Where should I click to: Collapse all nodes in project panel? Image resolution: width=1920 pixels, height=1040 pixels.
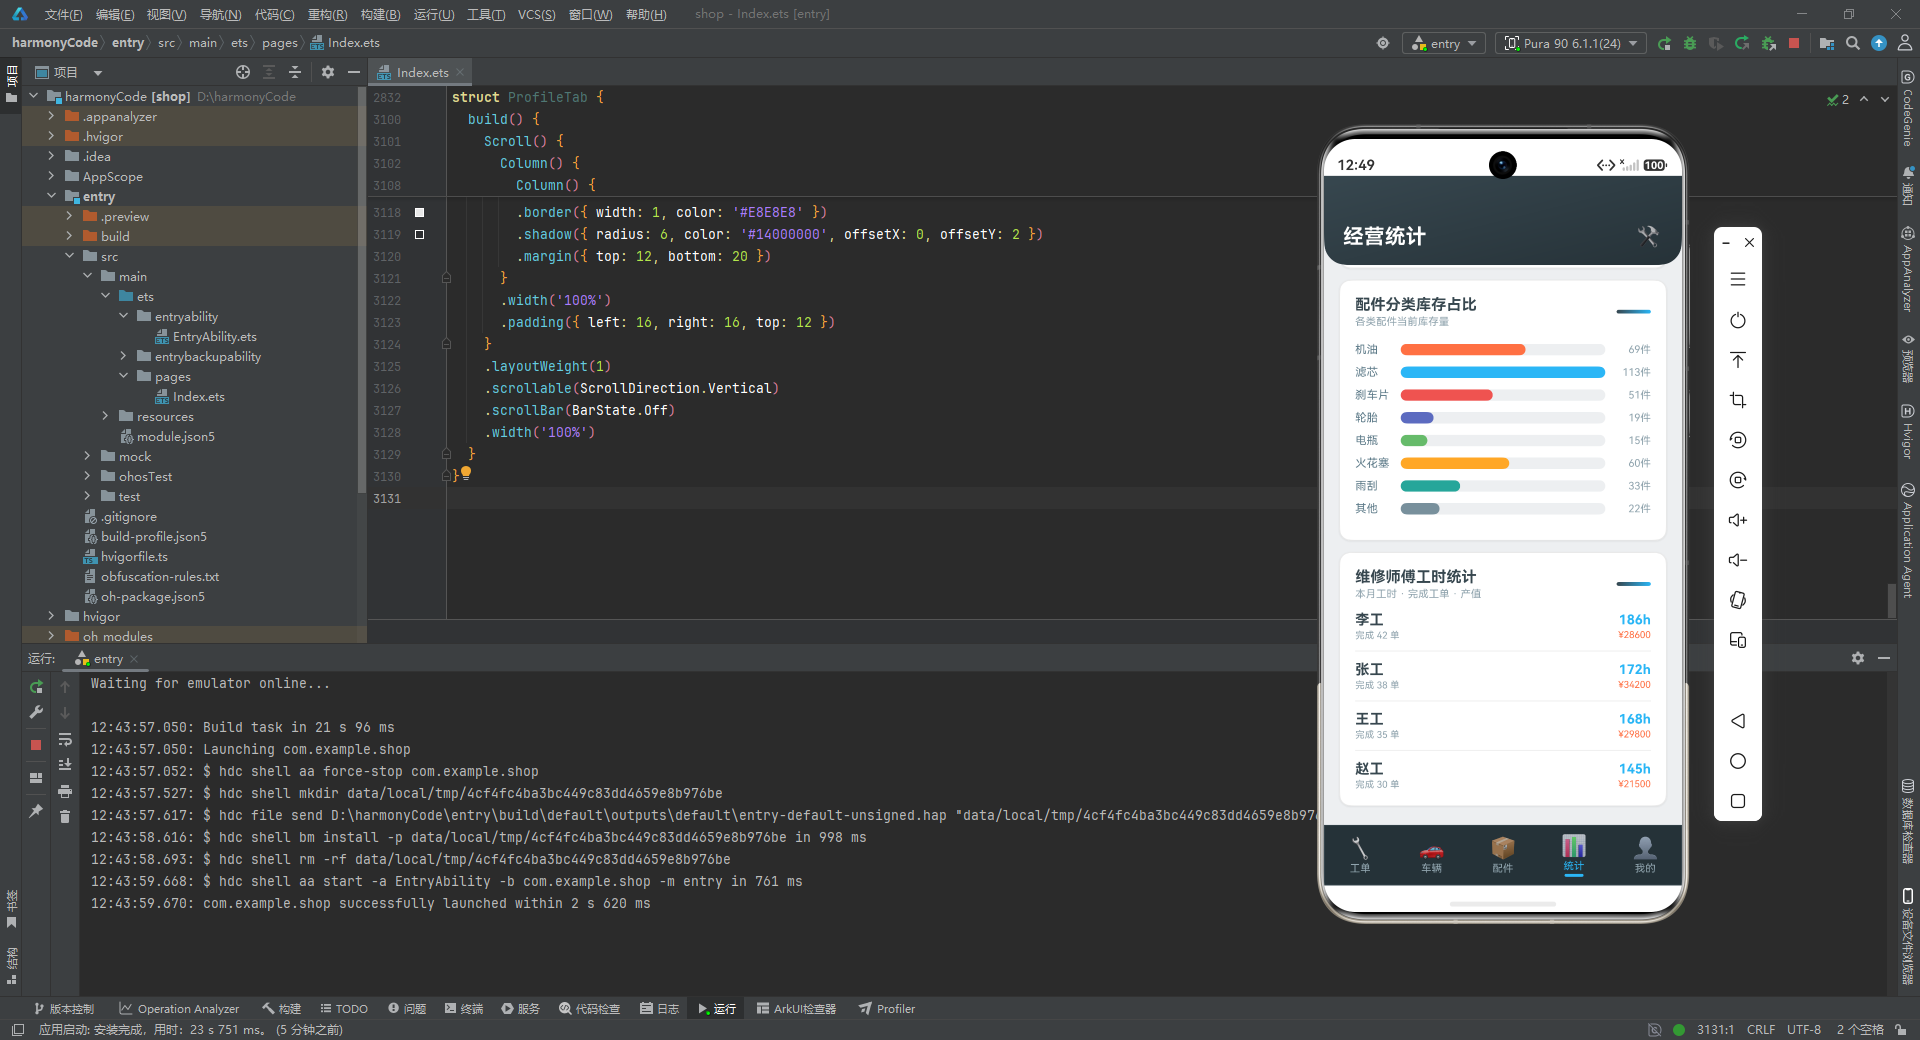295,72
